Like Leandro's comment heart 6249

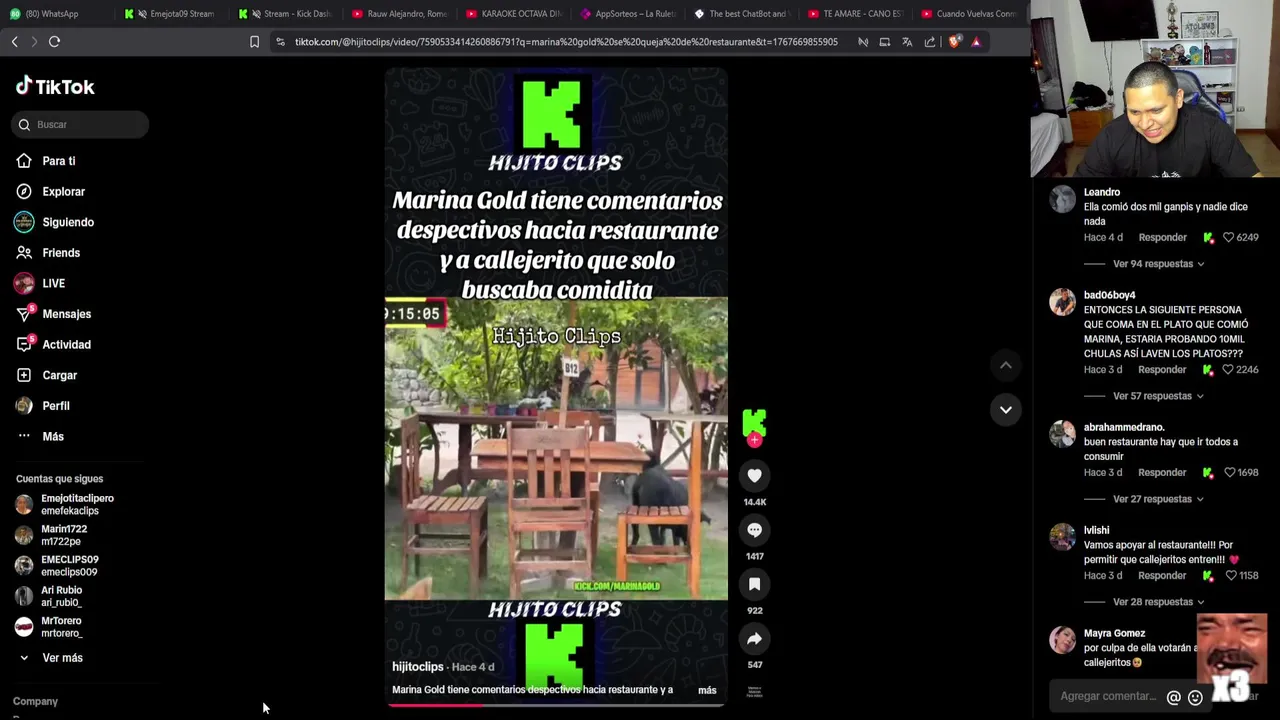pyautogui.click(x=1229, y=238)
